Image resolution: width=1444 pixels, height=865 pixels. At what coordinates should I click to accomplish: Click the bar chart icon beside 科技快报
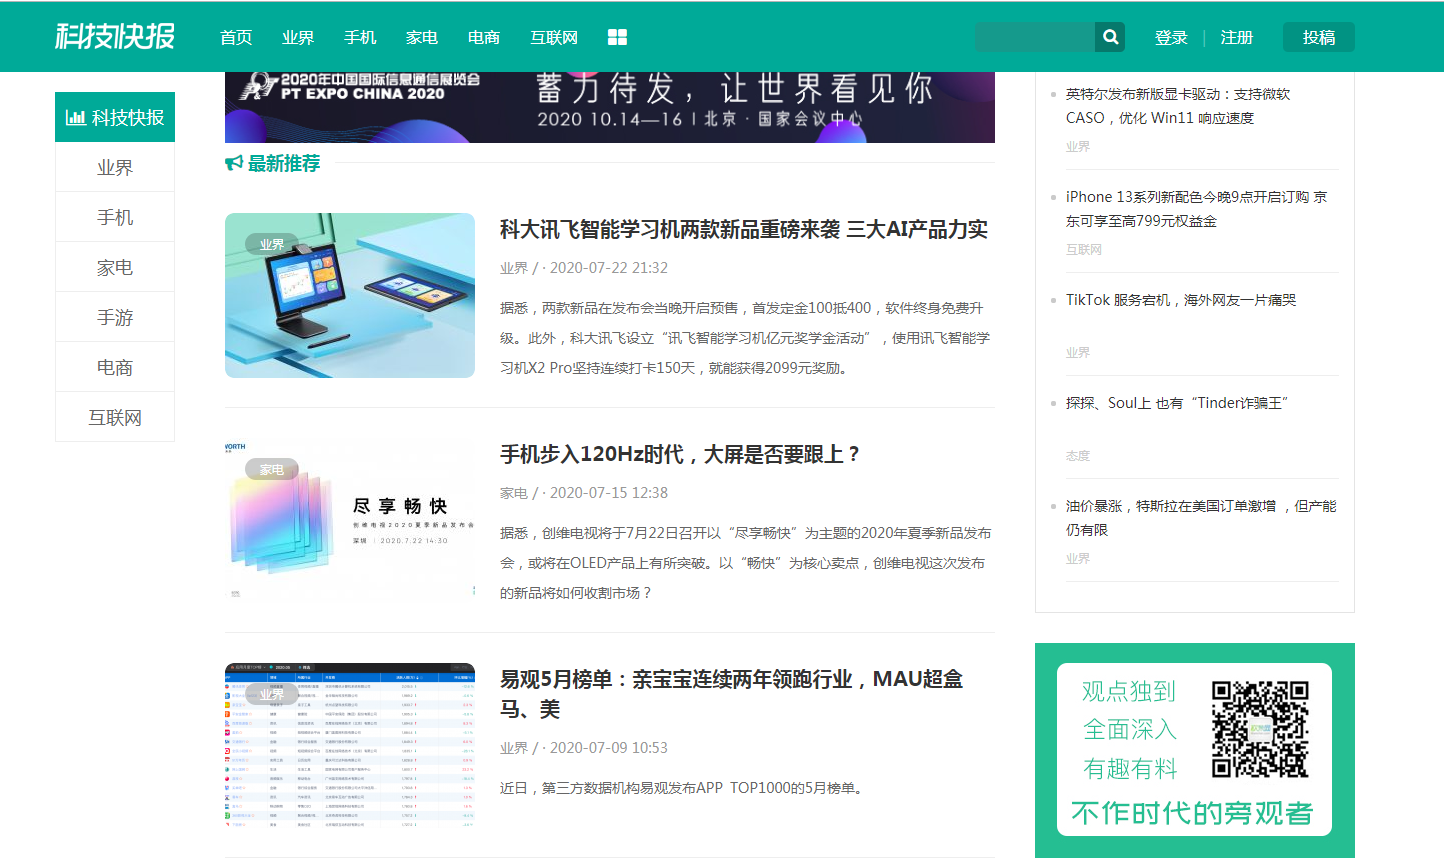(x=76, y=117)
